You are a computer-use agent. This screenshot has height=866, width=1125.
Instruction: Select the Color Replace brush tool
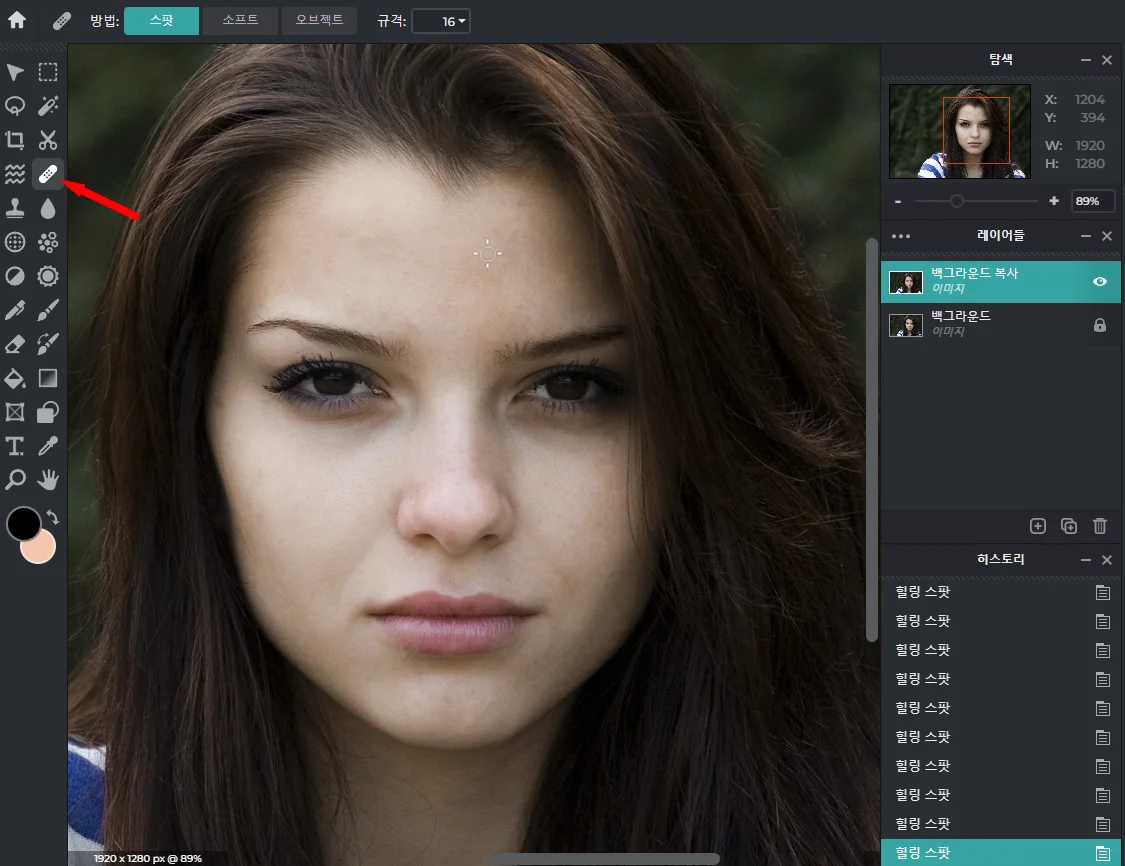tap(48, 344)
